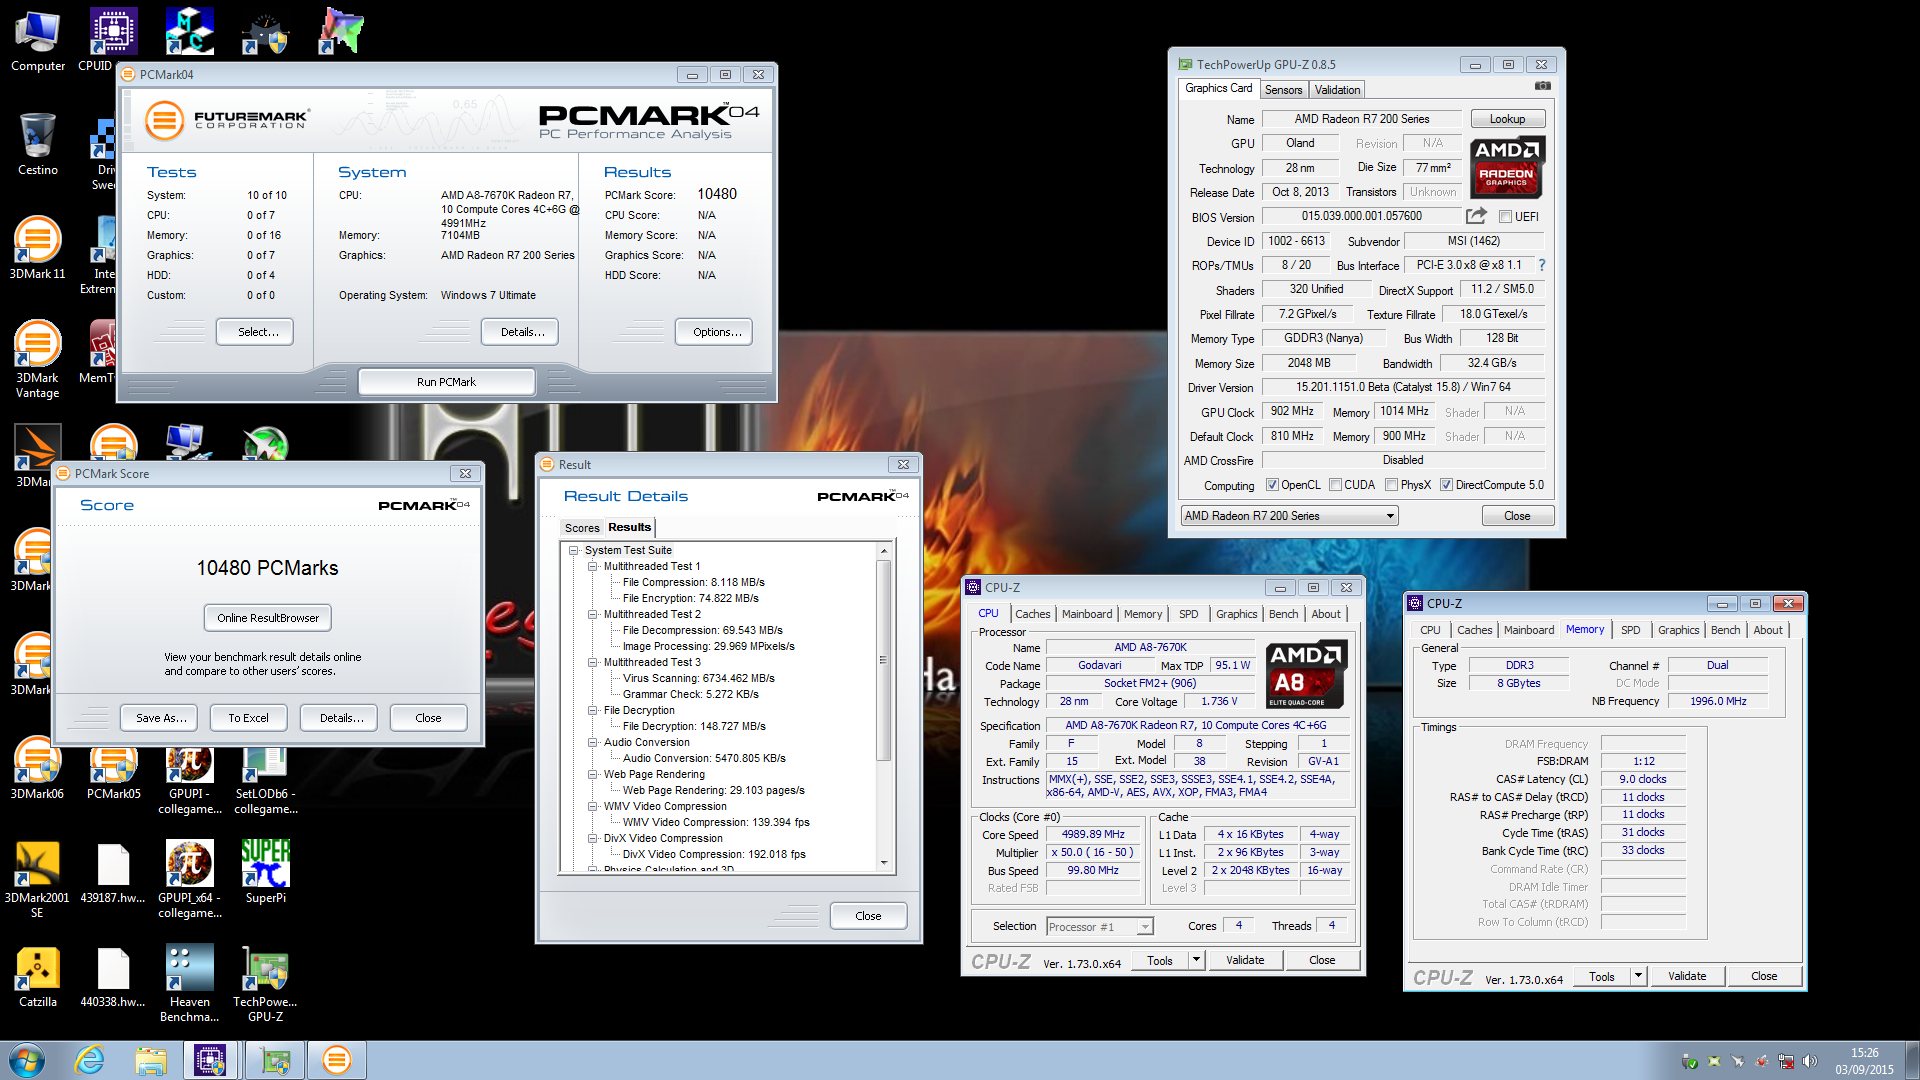Launch 3DMark06 desktop shortcut

click(38, 769)
